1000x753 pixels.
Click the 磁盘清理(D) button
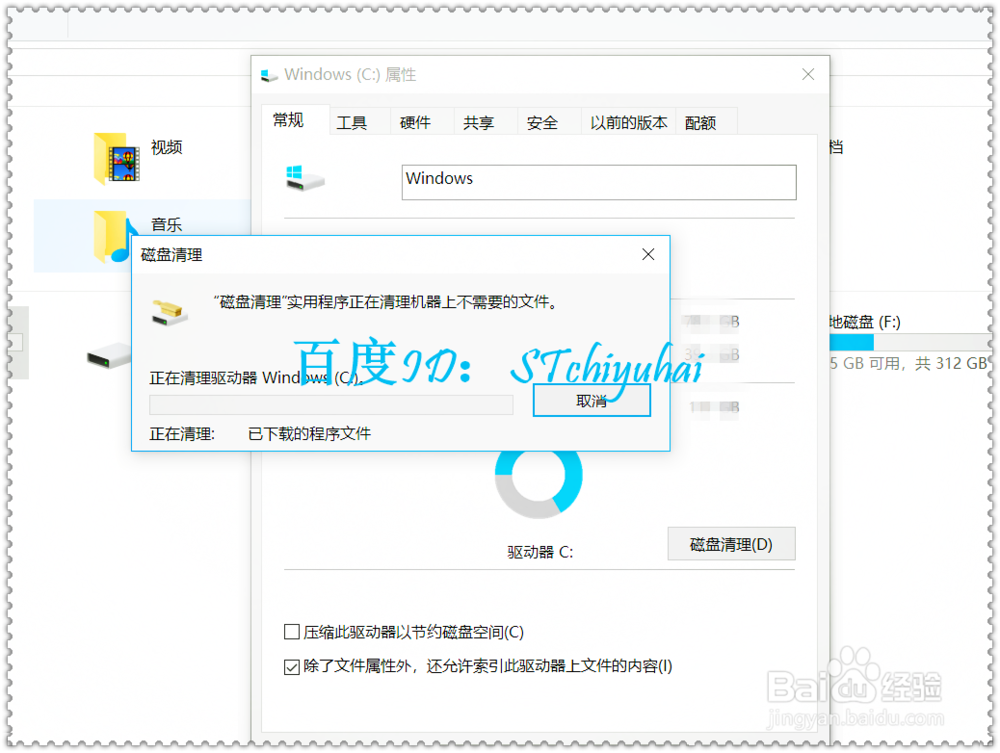point(731,543)
